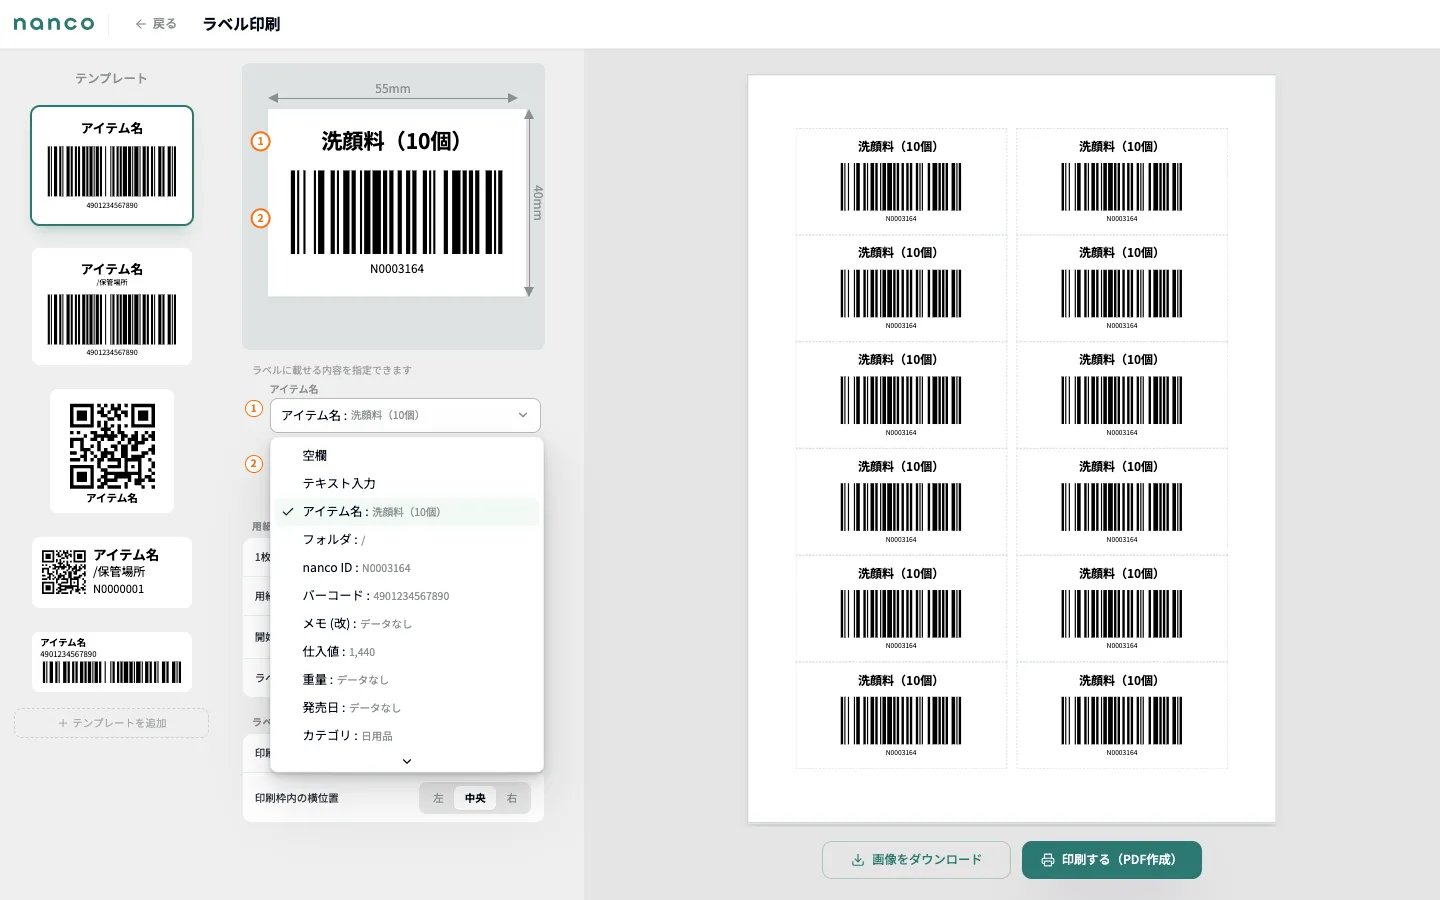Choose 重量 option in list
Viewport: 1440px width, 900px height.
pyautogui.click(x=407, y=680)
